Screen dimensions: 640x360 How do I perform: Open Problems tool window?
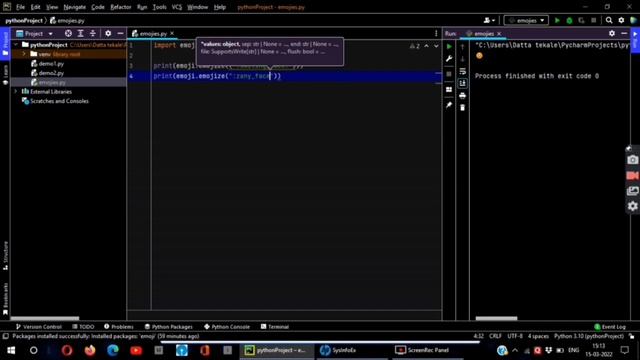[118, 327]
